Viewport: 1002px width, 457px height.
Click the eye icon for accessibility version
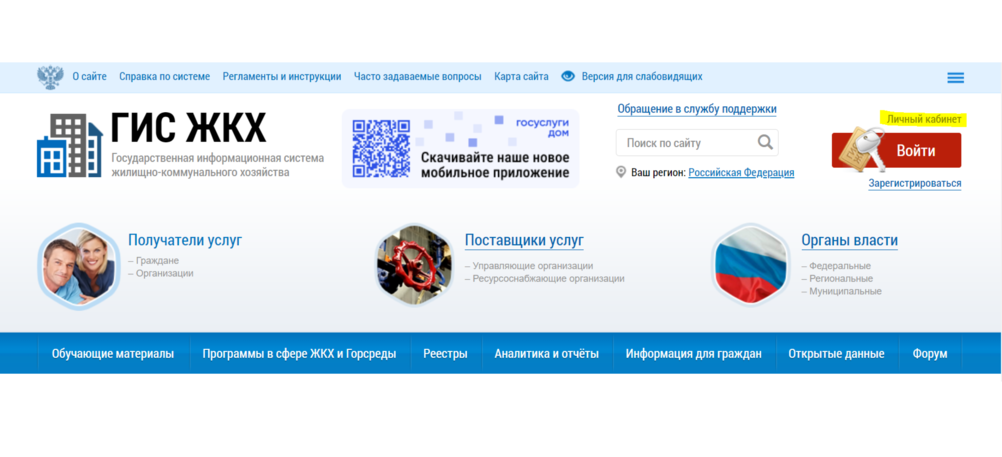pos(568,76)
